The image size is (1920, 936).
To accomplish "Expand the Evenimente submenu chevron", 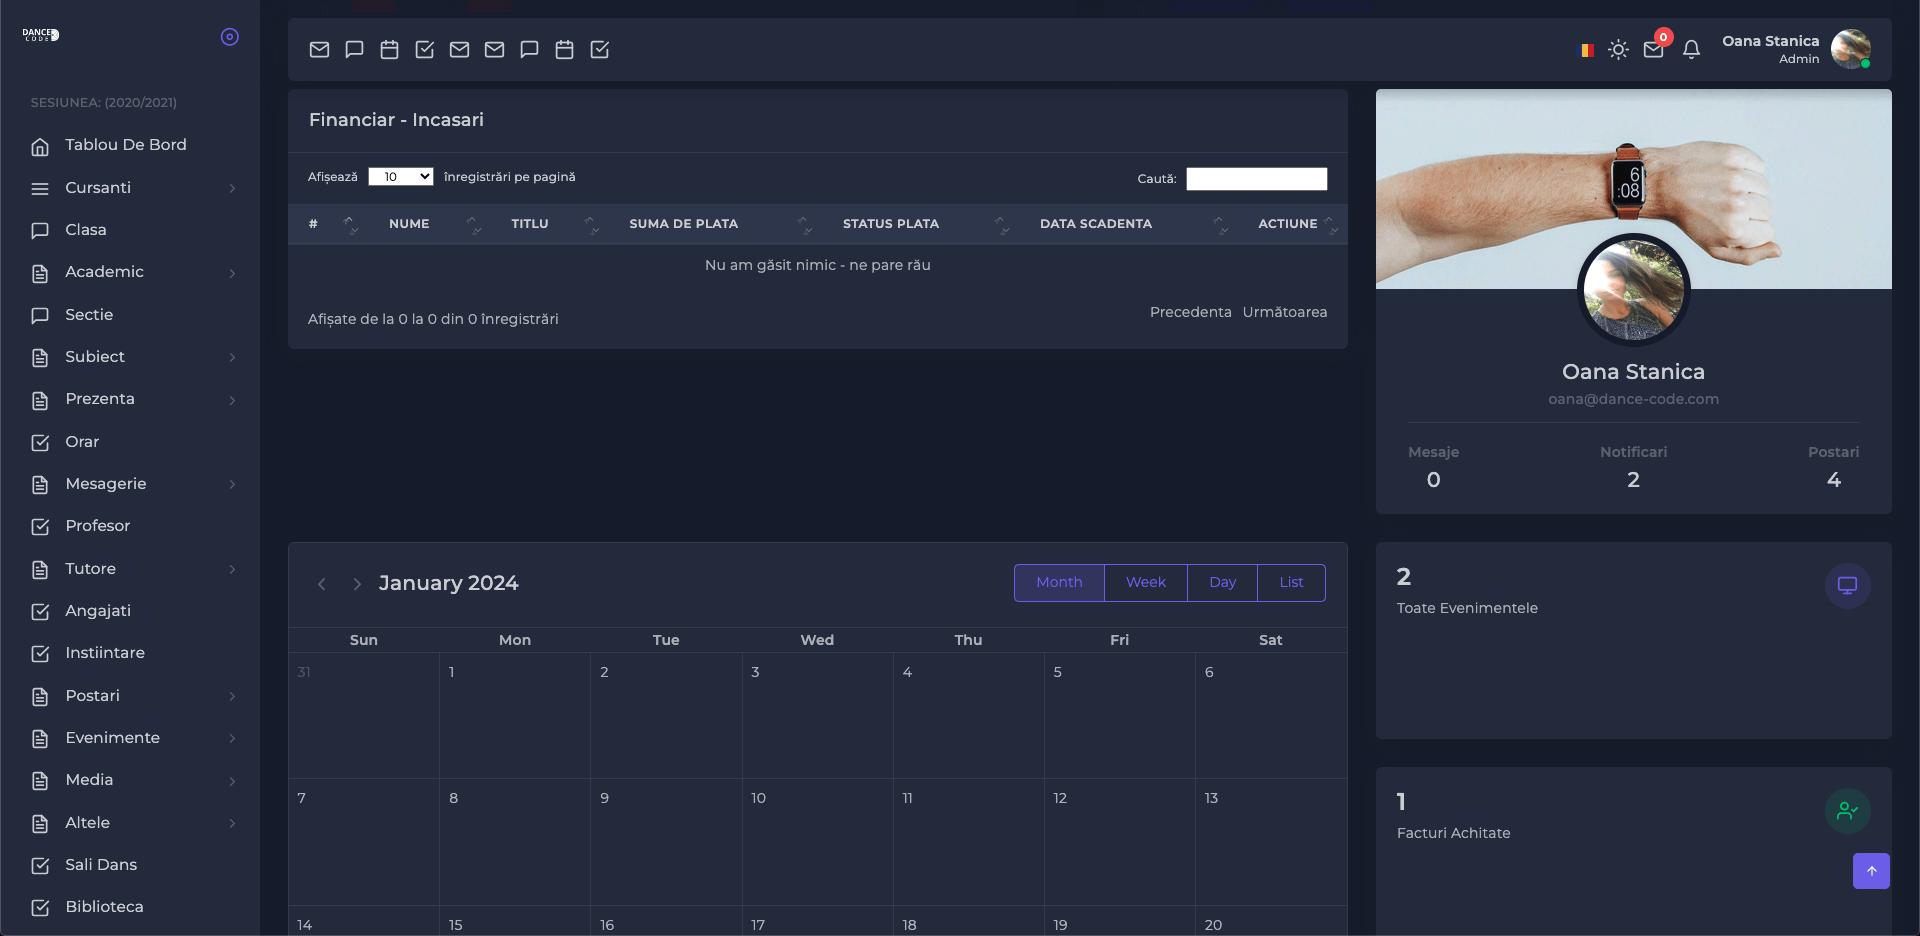I will [x=232, y=738].
